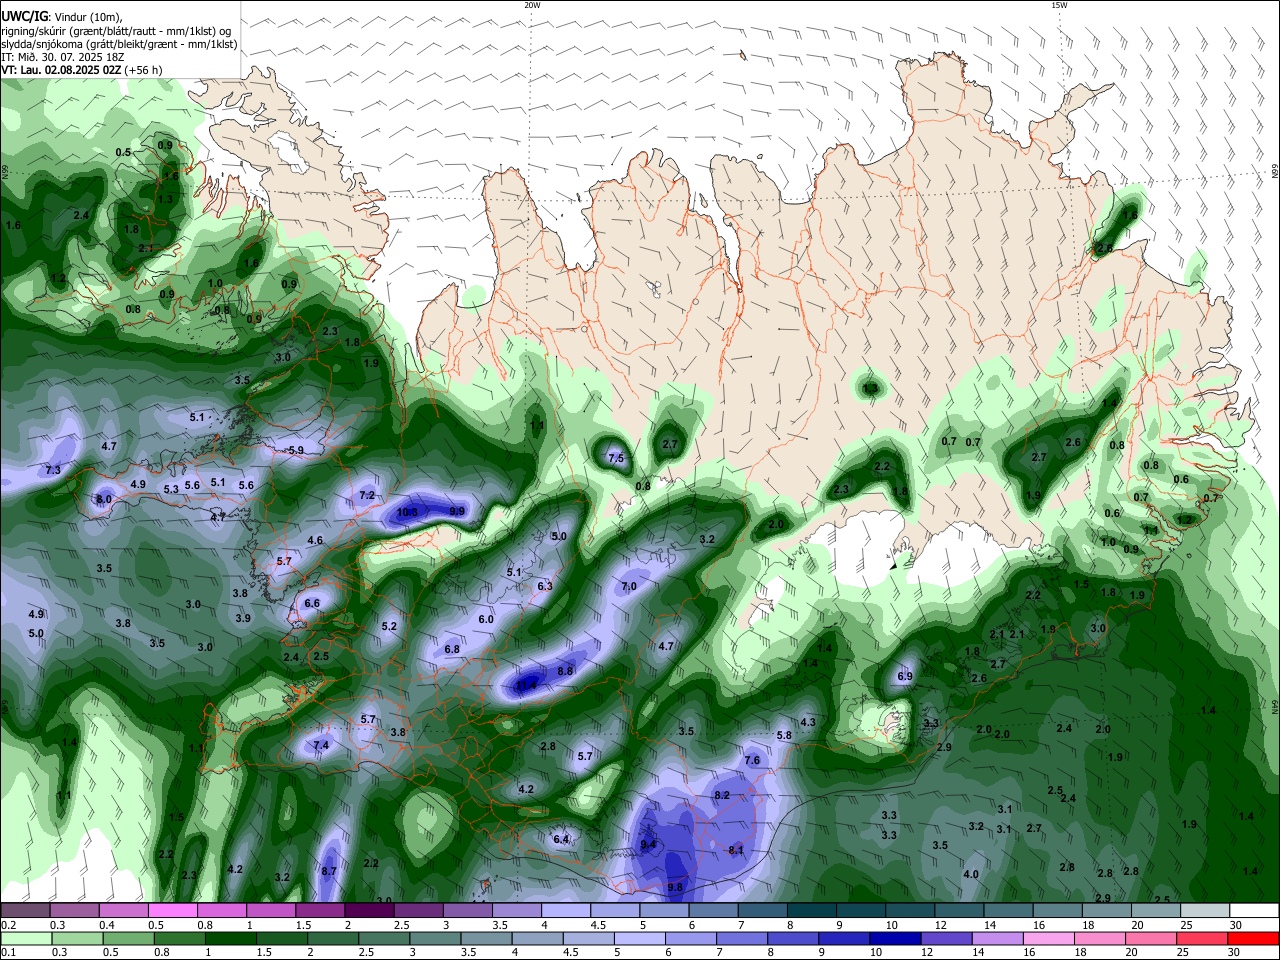
Task: Click the UWC/IG title text
Action: pyautogui.click(x=24, y=17)
